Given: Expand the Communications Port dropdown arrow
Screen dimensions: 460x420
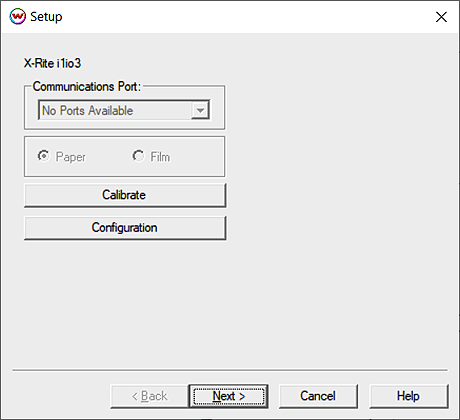Looking at the screenshot, I should [x=200, y=110].
